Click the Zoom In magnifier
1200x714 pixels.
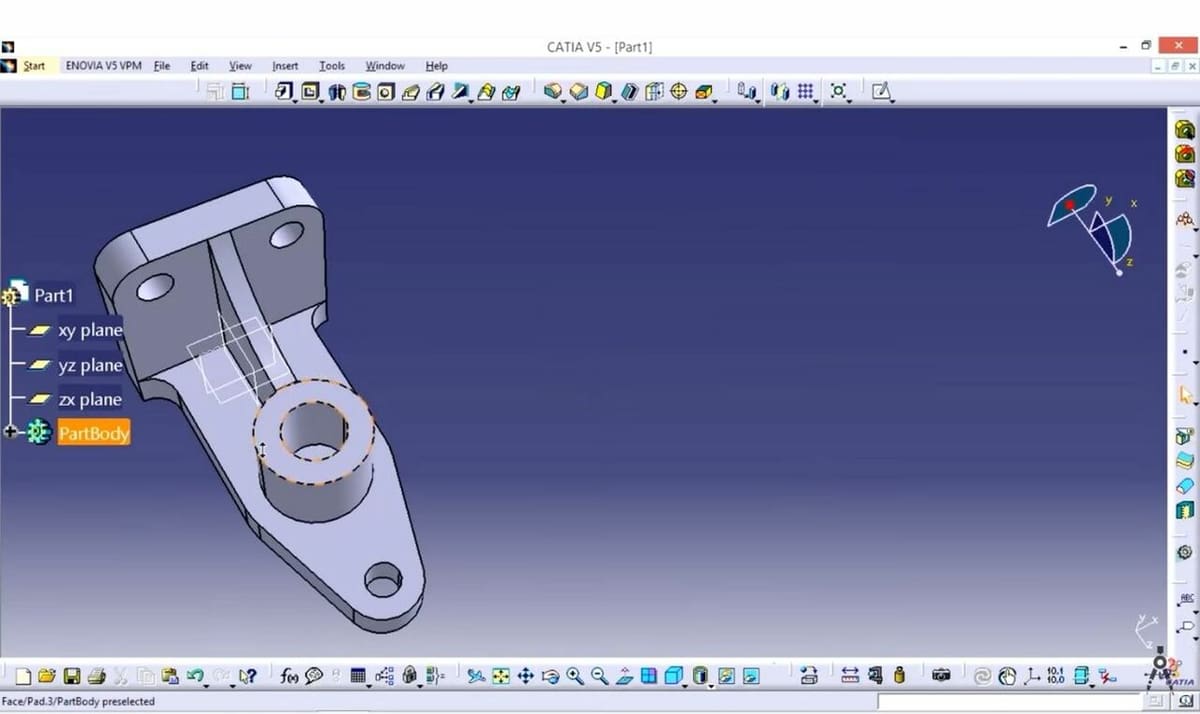pos(575,676)
